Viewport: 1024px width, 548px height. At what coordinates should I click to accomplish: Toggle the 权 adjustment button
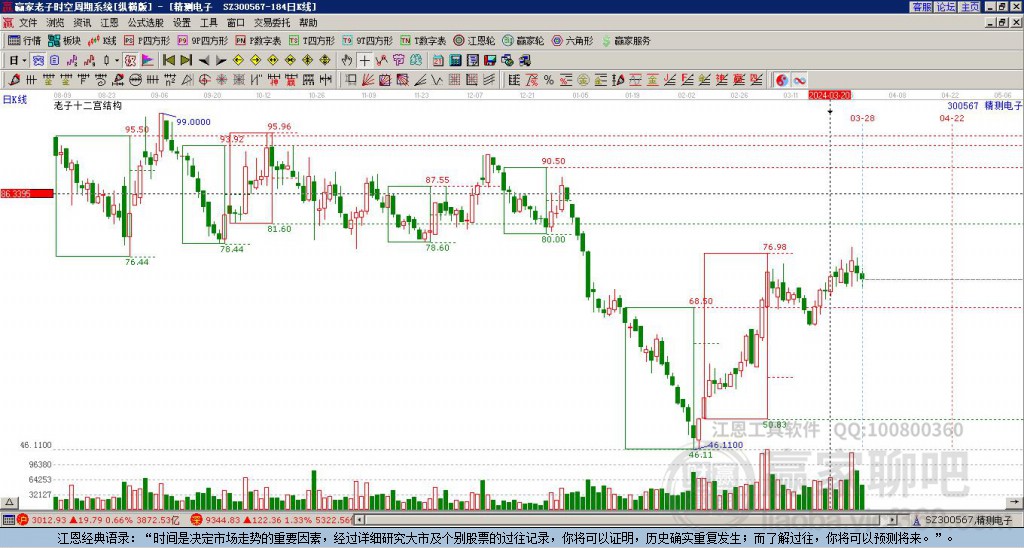point(130,61)
